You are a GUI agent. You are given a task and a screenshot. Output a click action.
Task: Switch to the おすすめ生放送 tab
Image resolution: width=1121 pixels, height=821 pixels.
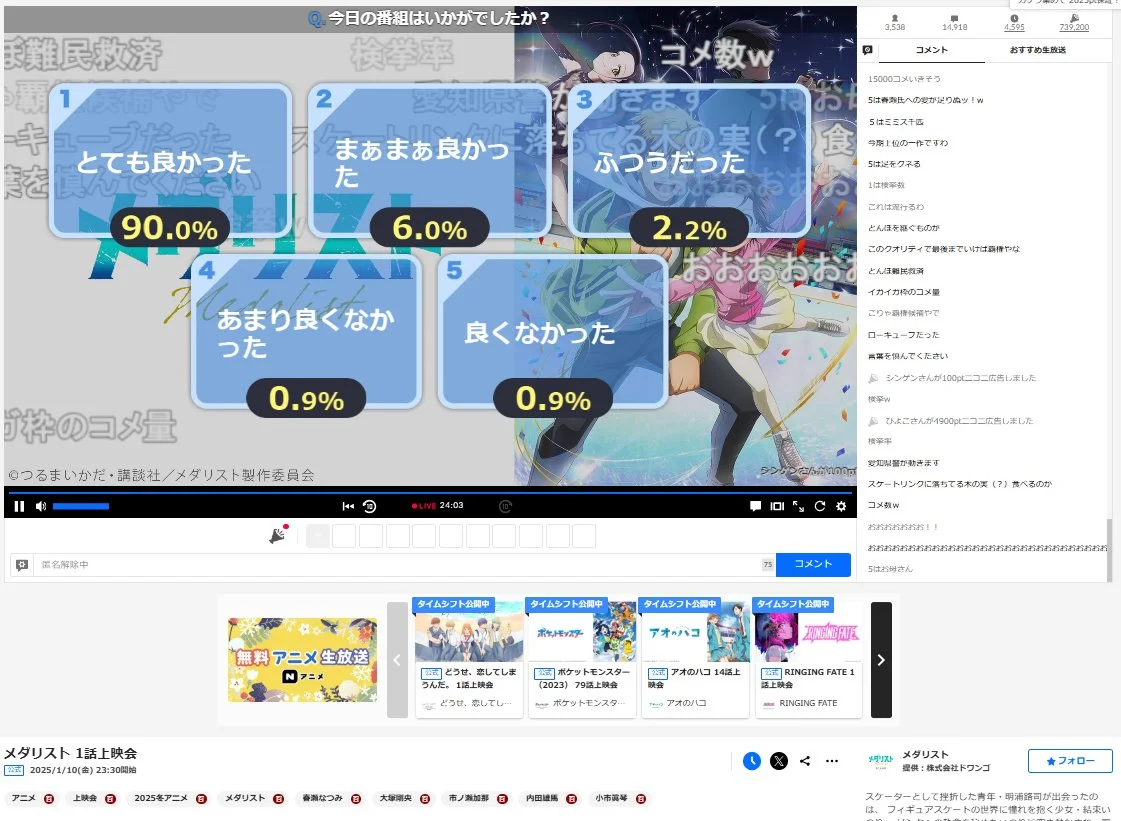click(1037, 50)
